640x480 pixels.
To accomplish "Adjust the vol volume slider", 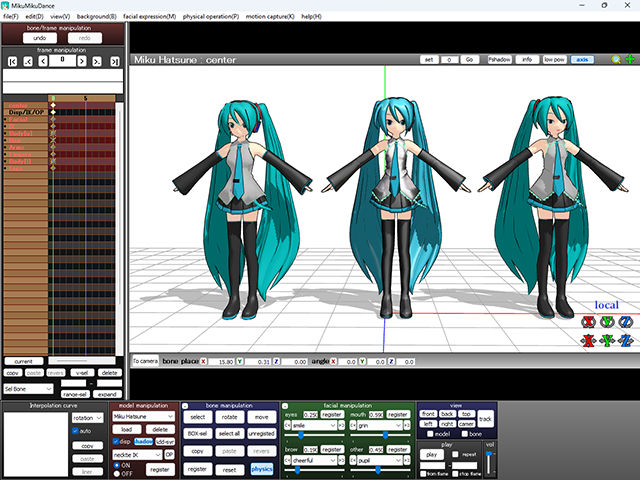I will [489, 455].
